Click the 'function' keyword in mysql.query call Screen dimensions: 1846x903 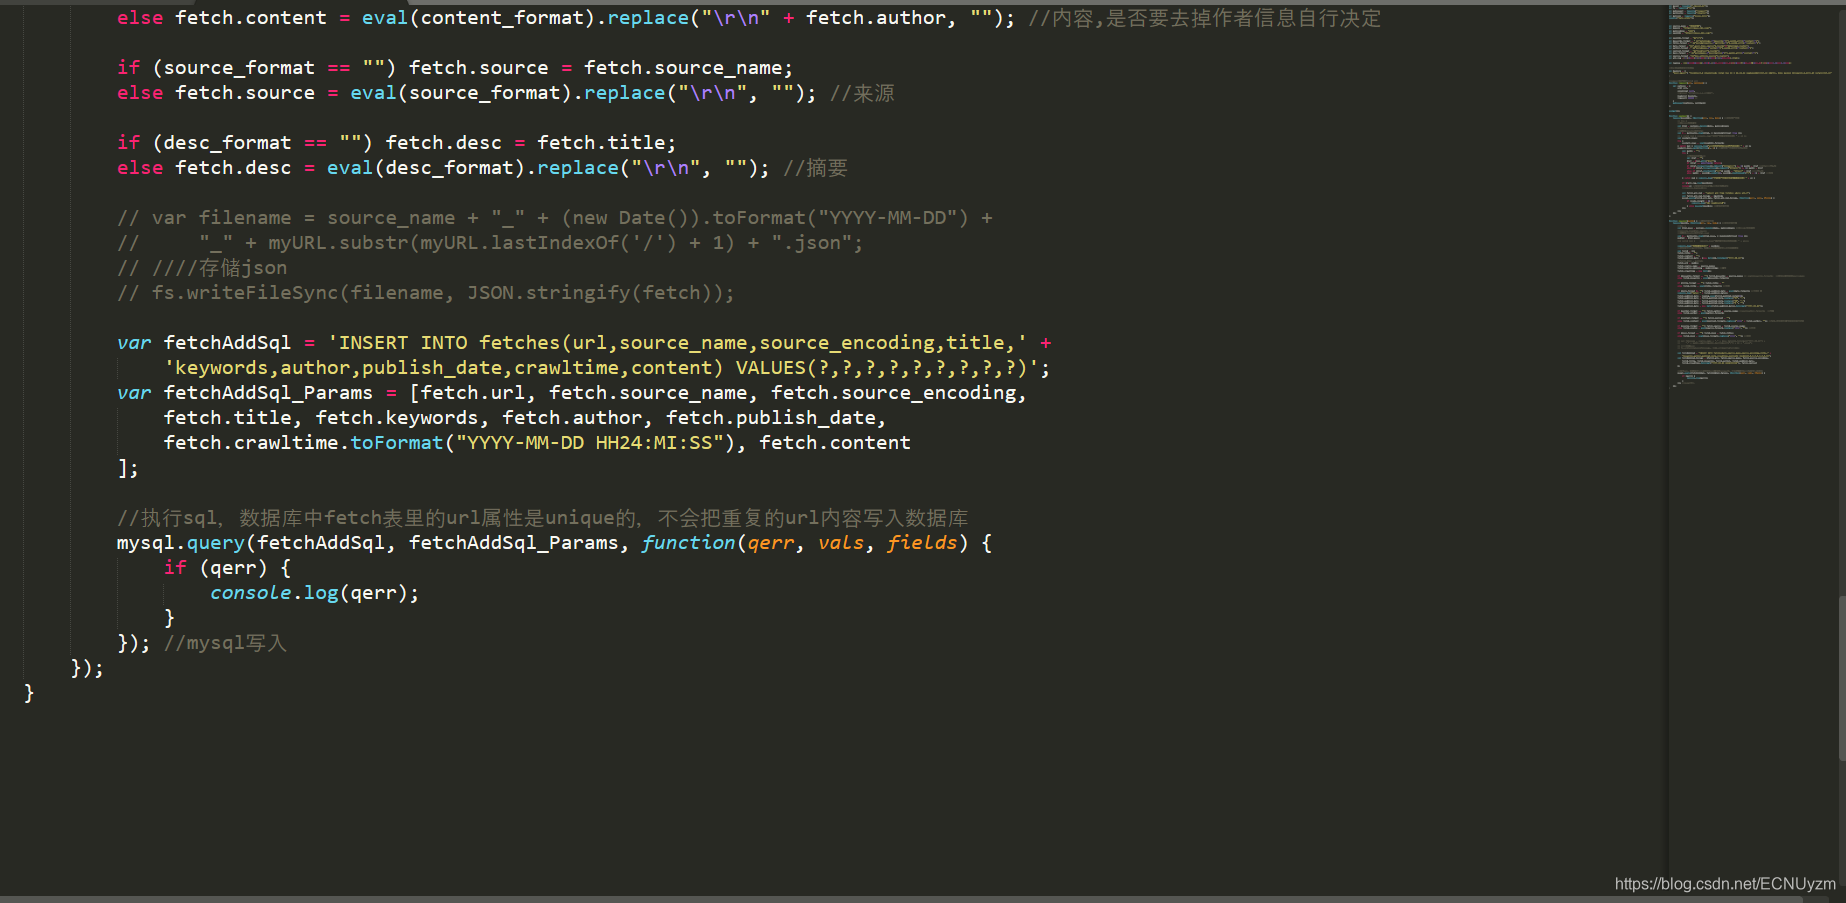click(688, 543)
